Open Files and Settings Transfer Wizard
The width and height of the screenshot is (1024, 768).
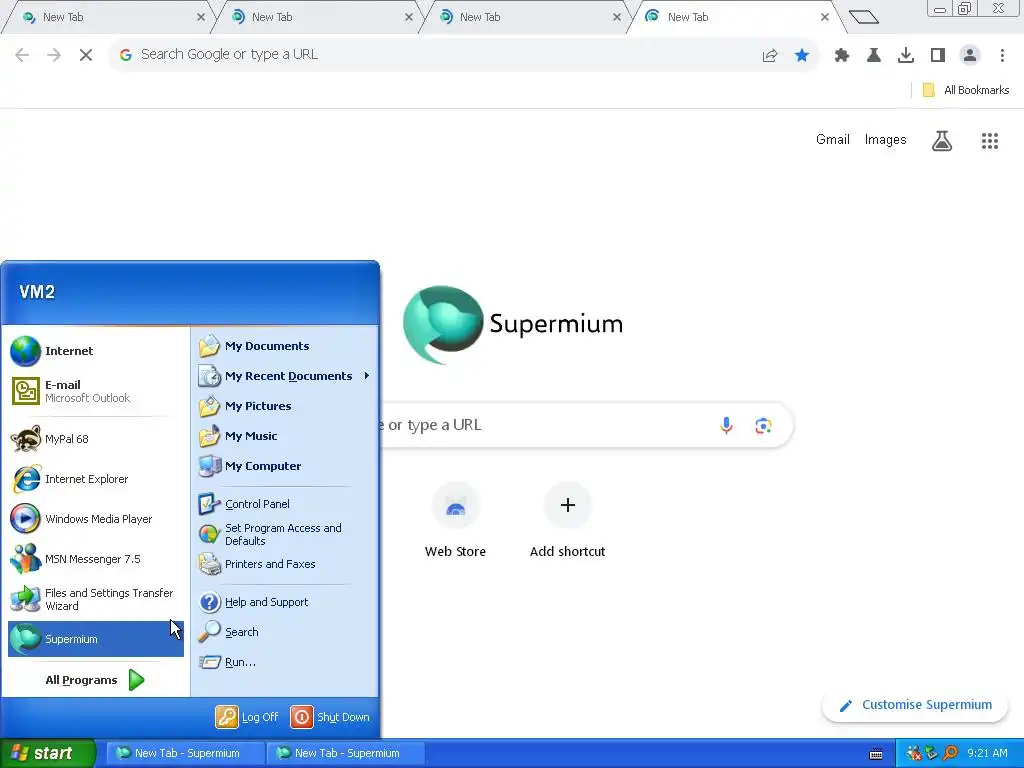[95, 599]
